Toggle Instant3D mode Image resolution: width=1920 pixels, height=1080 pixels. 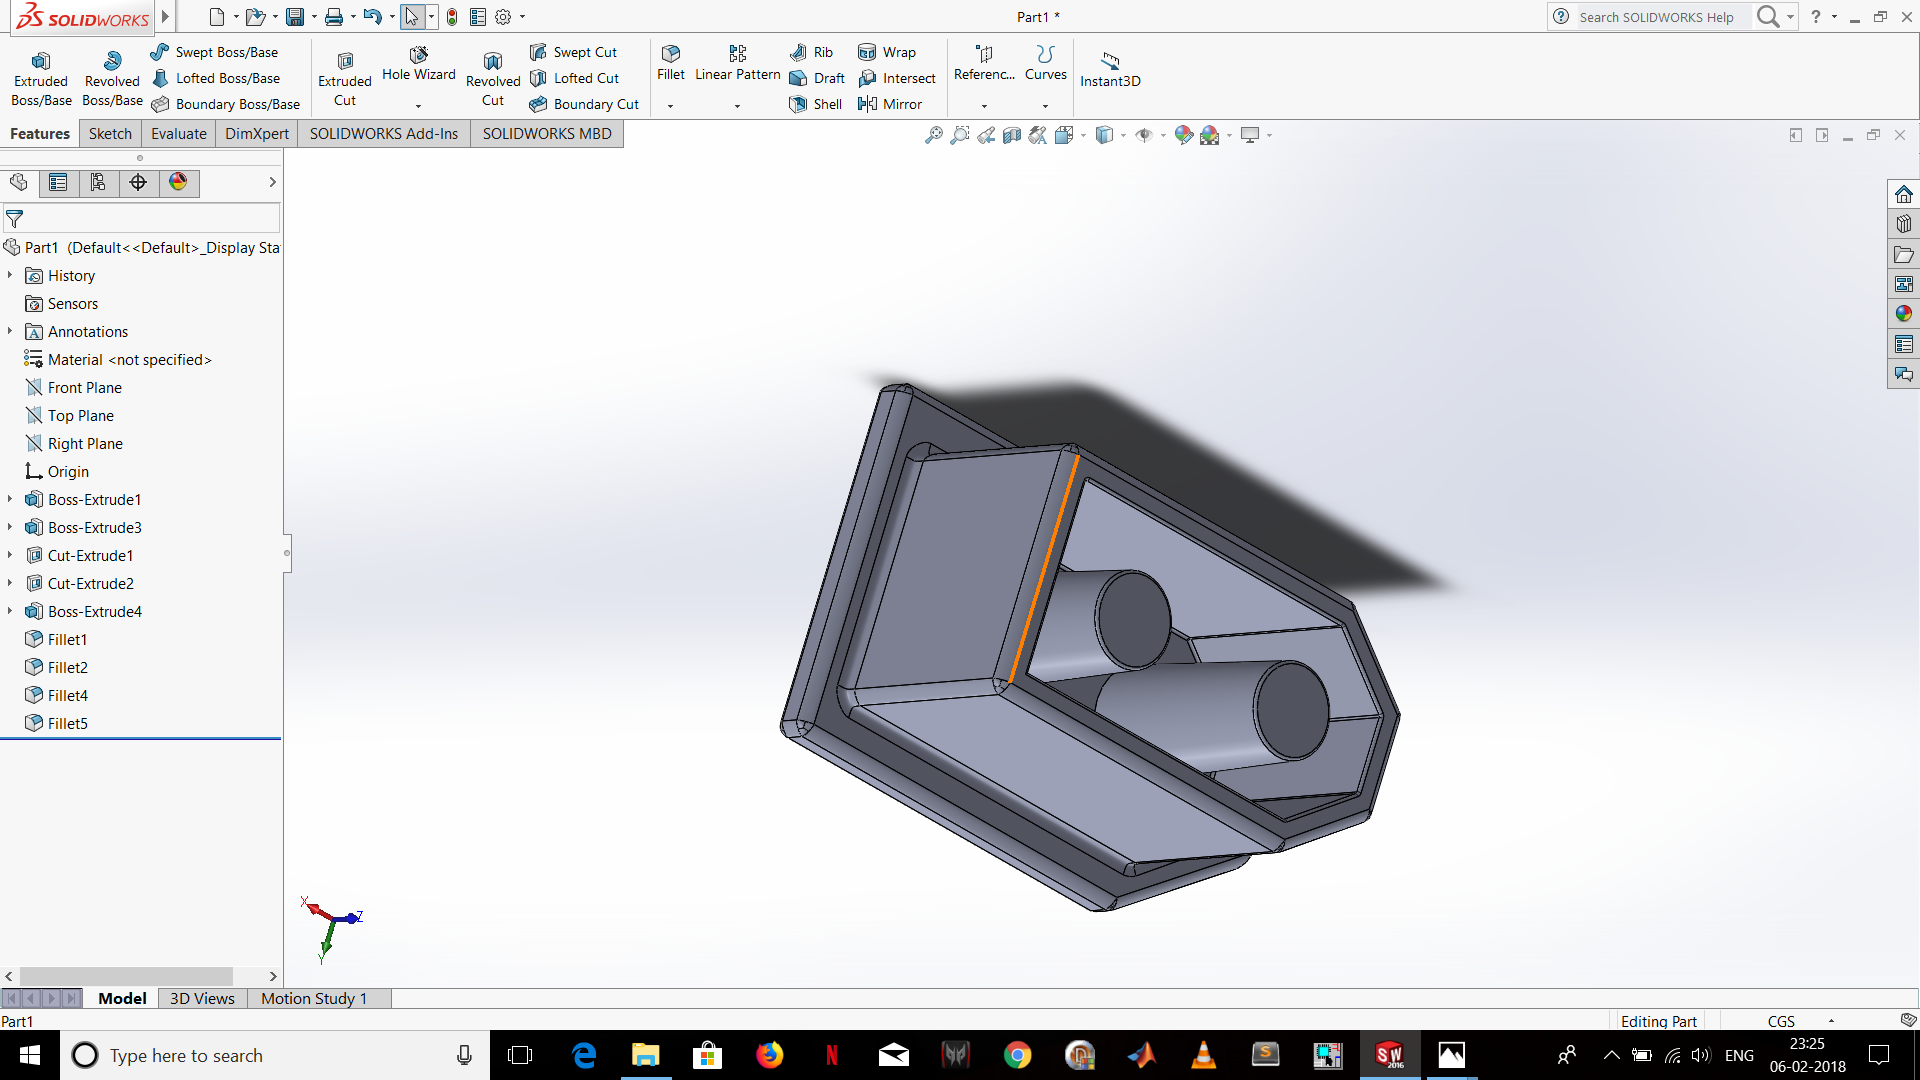tap(1110, 68)
